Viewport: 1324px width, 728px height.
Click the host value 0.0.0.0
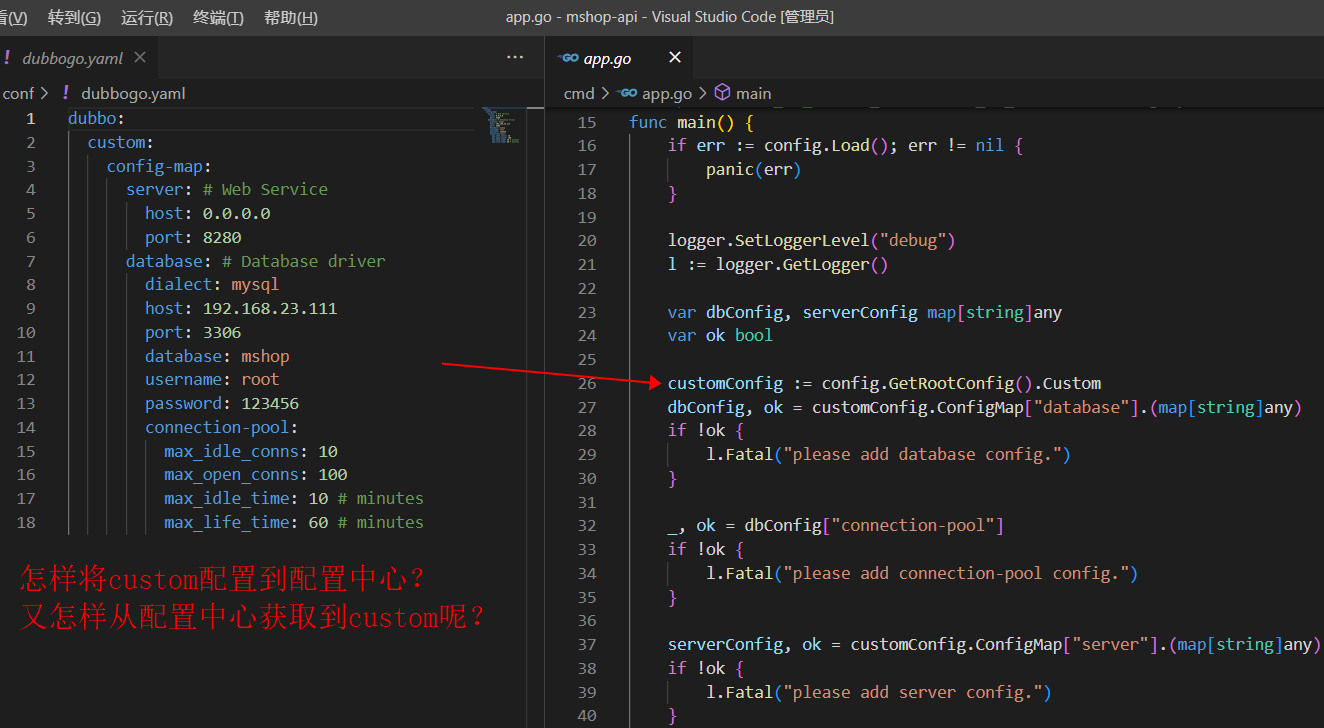[x=236, y=213]
